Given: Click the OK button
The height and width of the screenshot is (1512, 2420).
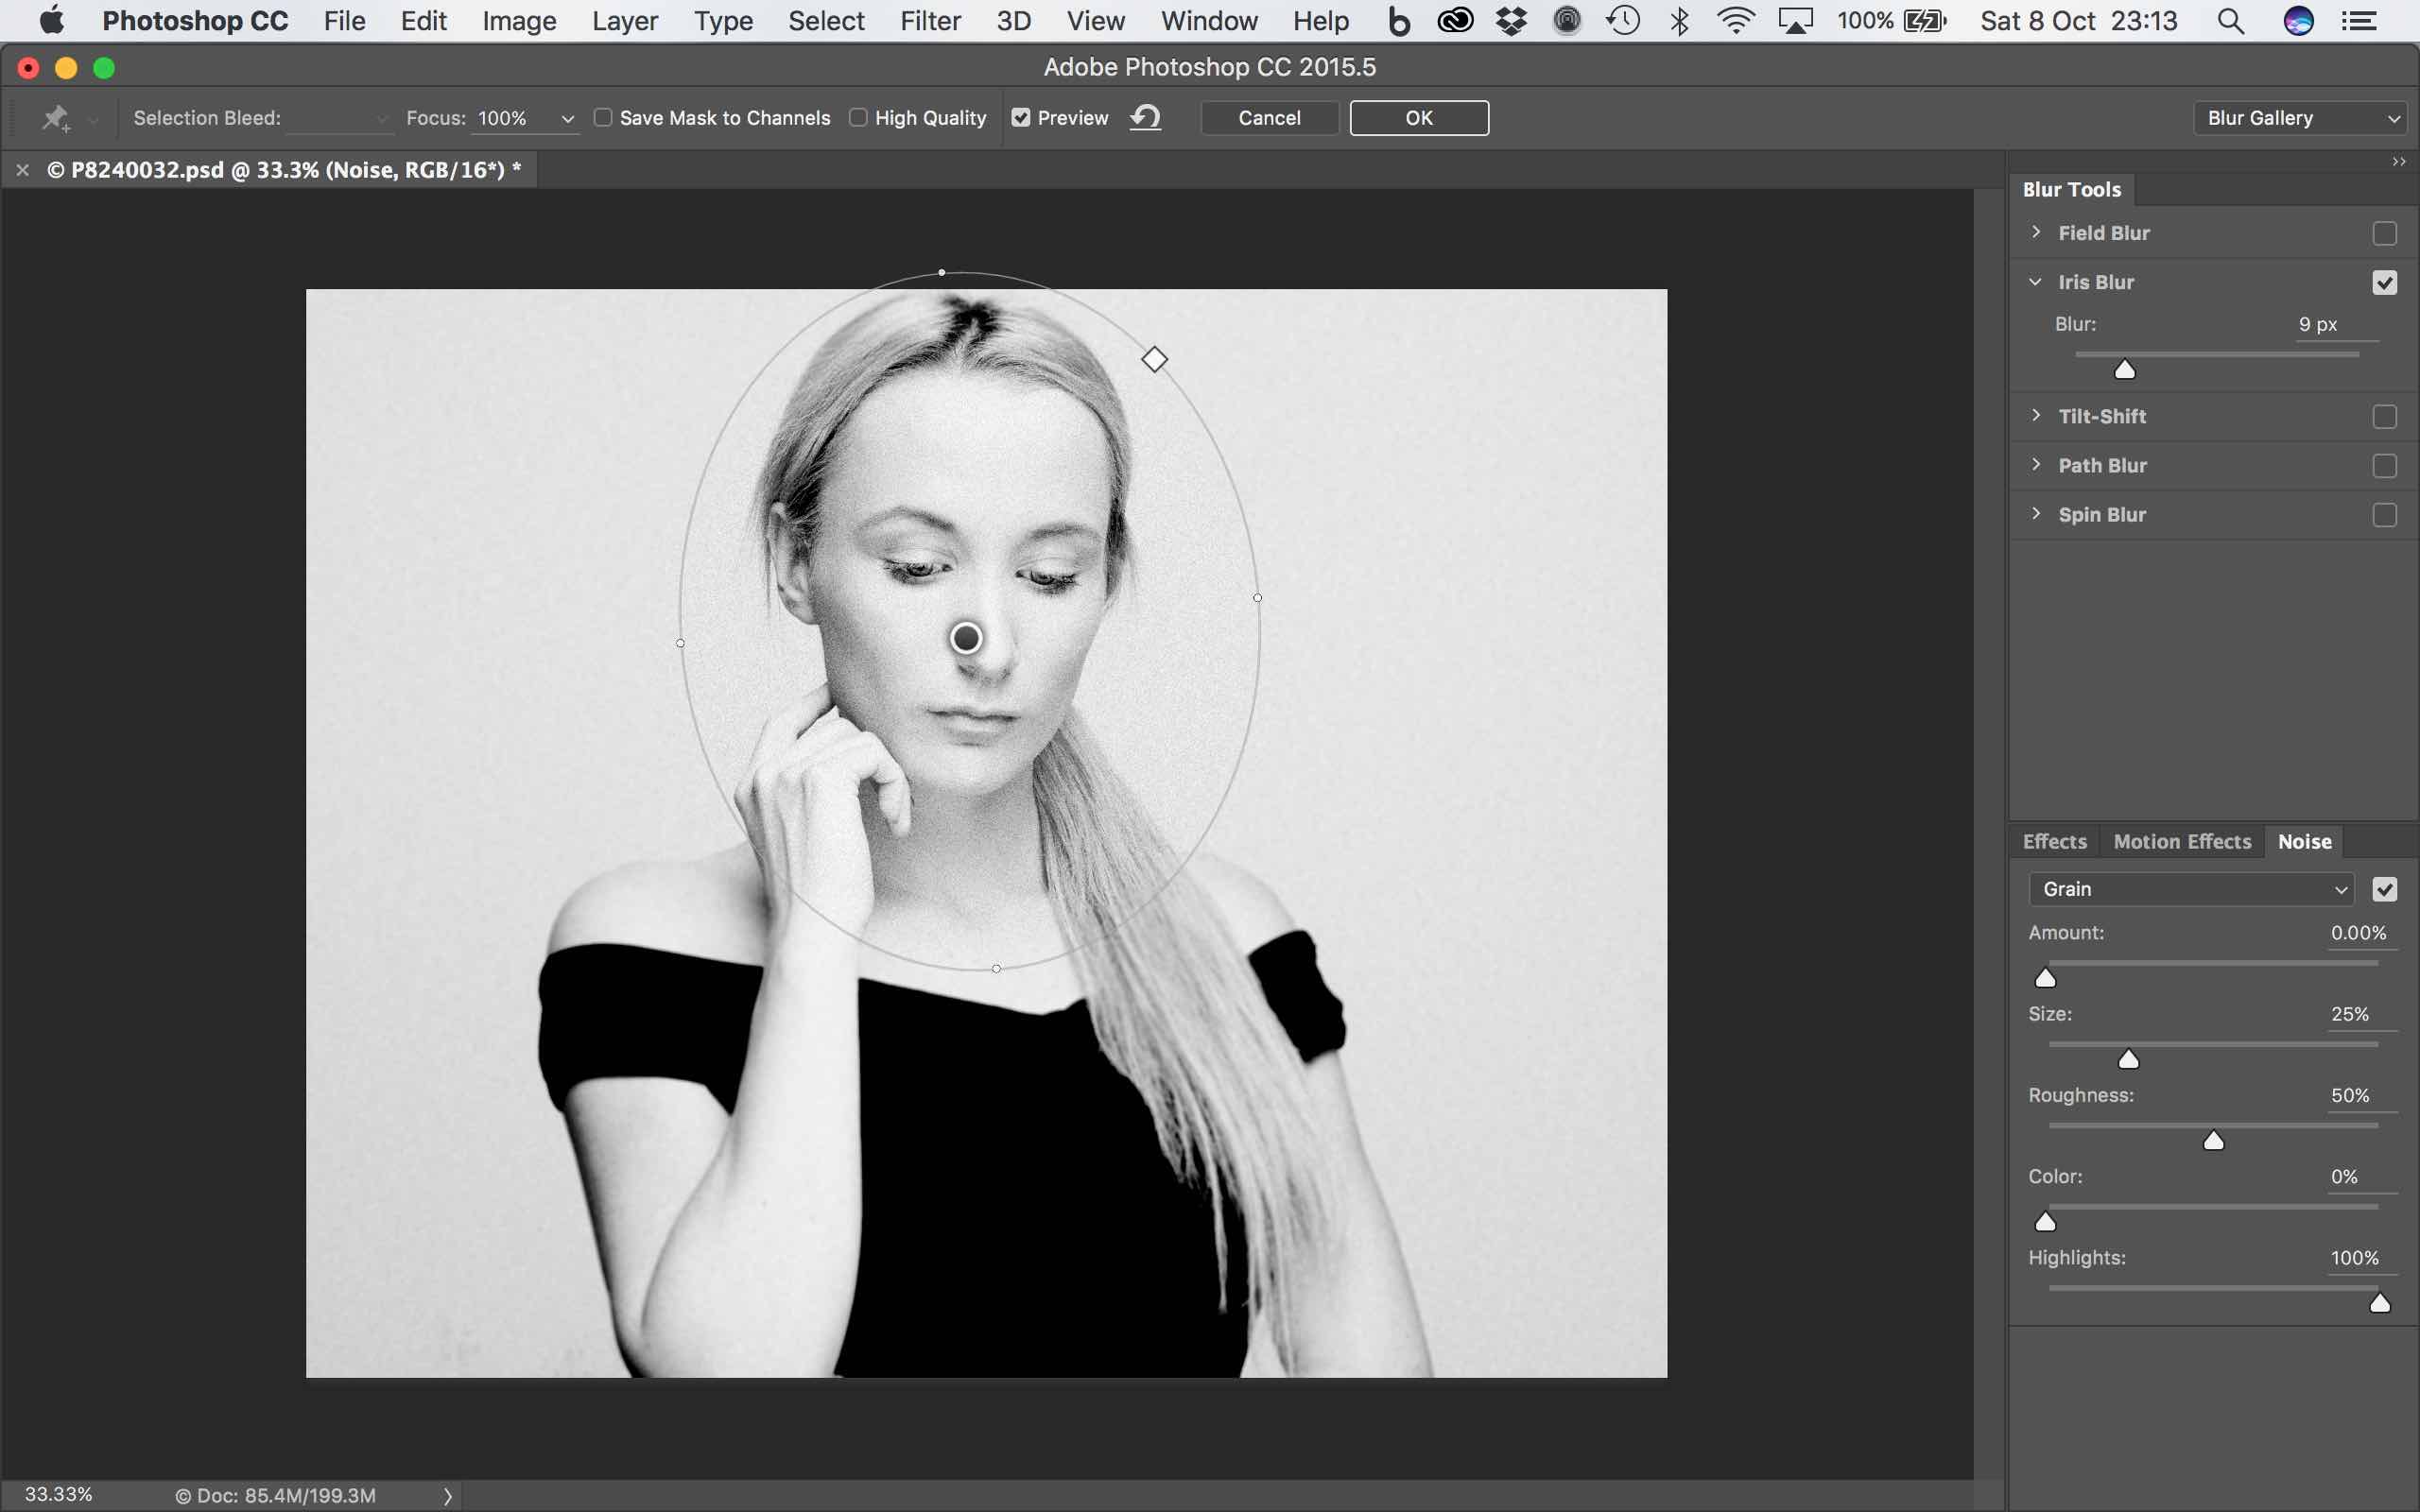Looking at the screenshot, I should click(1418, 118).
